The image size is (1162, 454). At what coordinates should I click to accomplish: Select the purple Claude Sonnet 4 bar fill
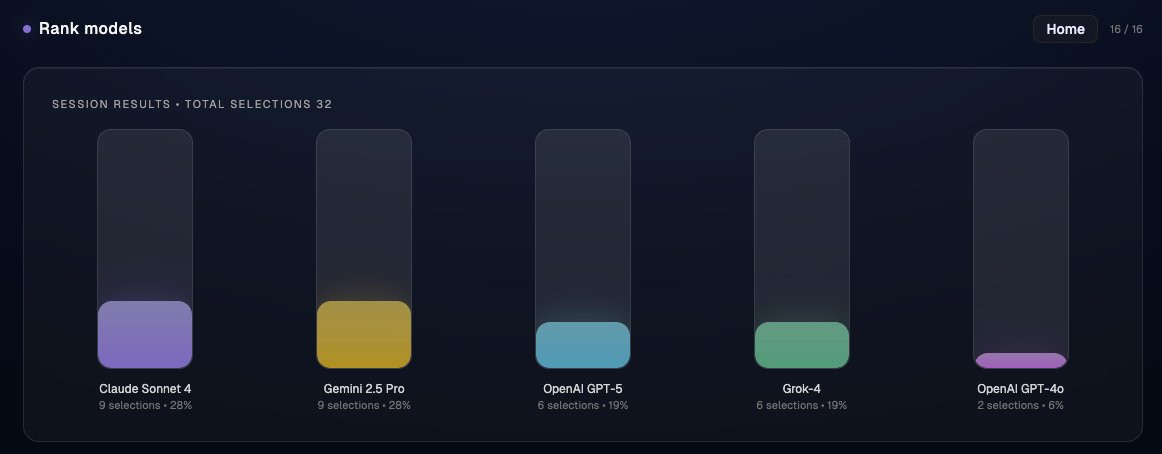pos(145,335)
